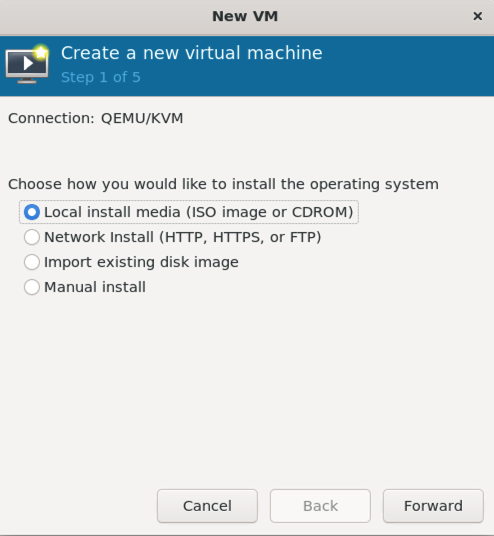Close the New VM dialog with X
Viewport: 494px width, 536px height.
[x=478, y=16]
